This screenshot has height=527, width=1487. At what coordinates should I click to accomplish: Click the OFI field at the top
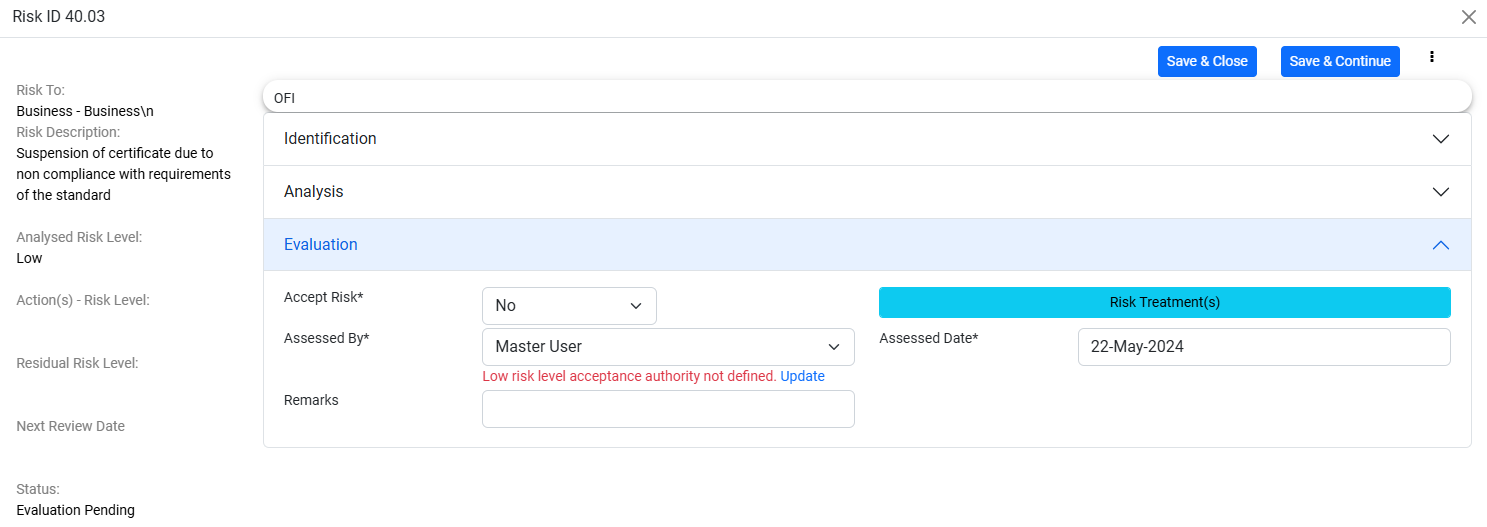point(866,98)
